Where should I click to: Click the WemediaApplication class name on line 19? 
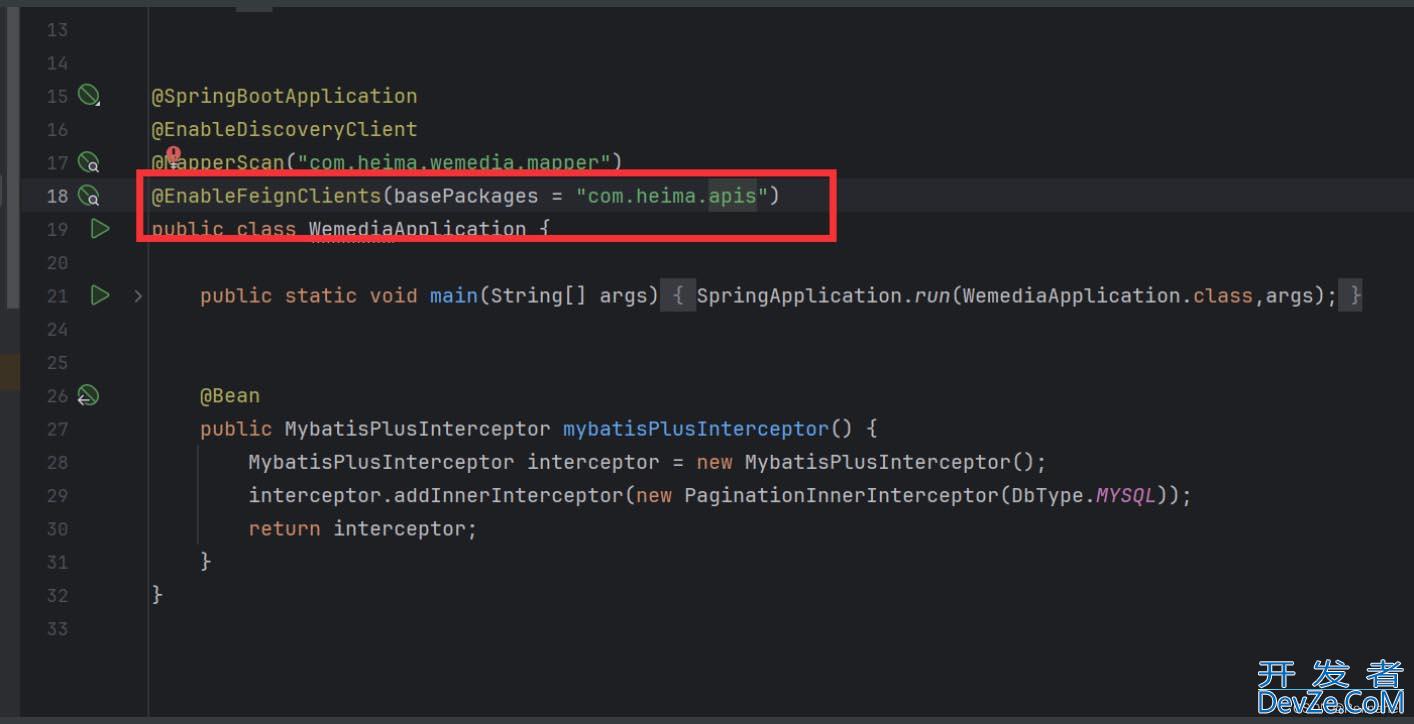(417, 229)
